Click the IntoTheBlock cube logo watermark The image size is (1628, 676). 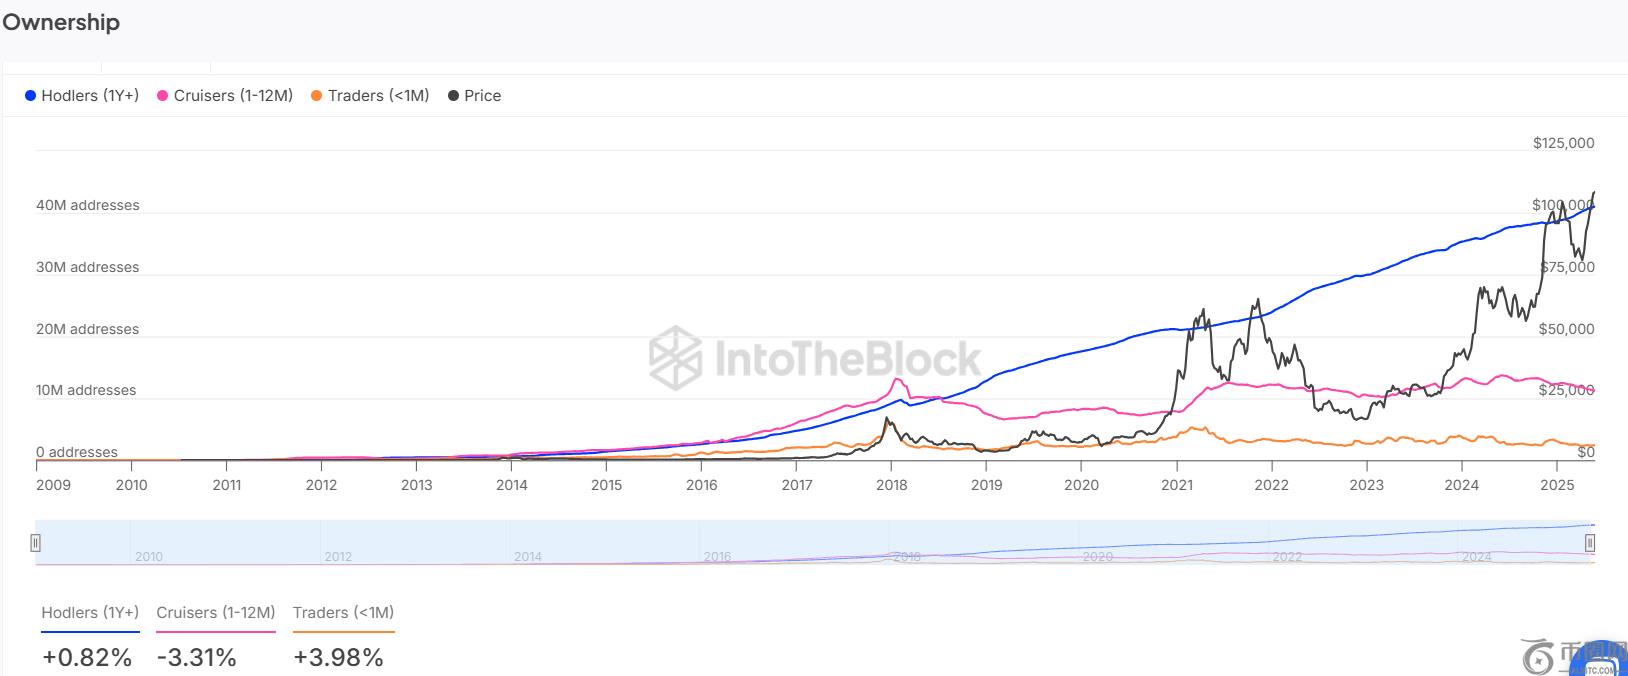coord(675,357)
